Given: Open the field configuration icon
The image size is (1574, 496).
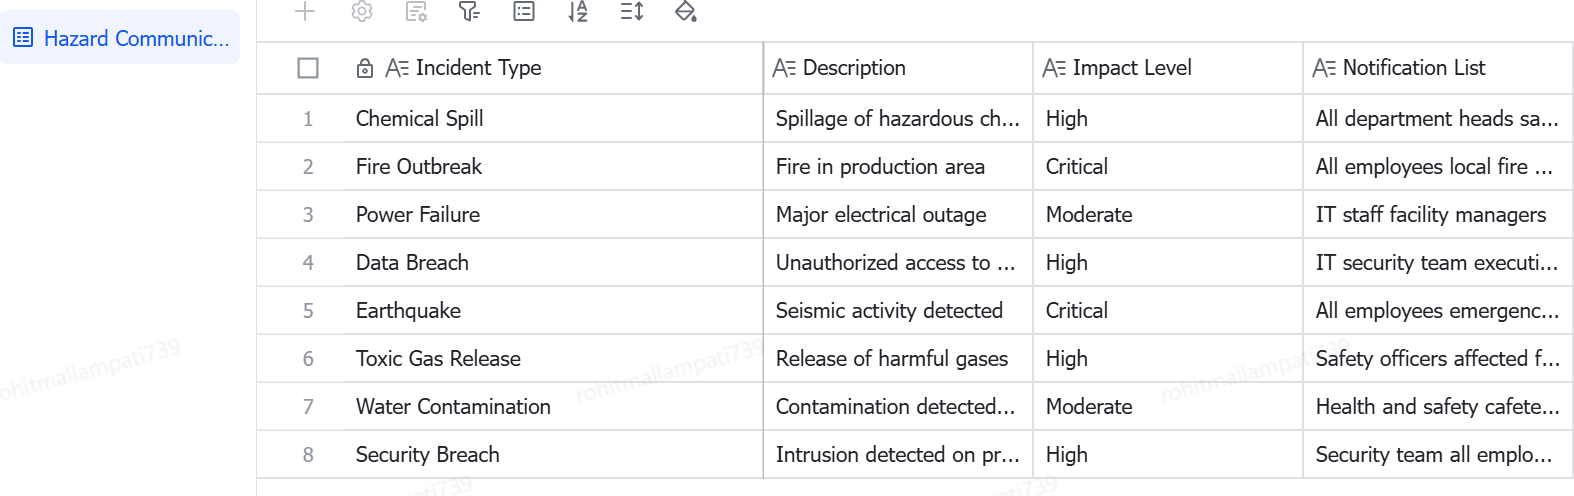Looking at the screenshot, I should point(416,11).
